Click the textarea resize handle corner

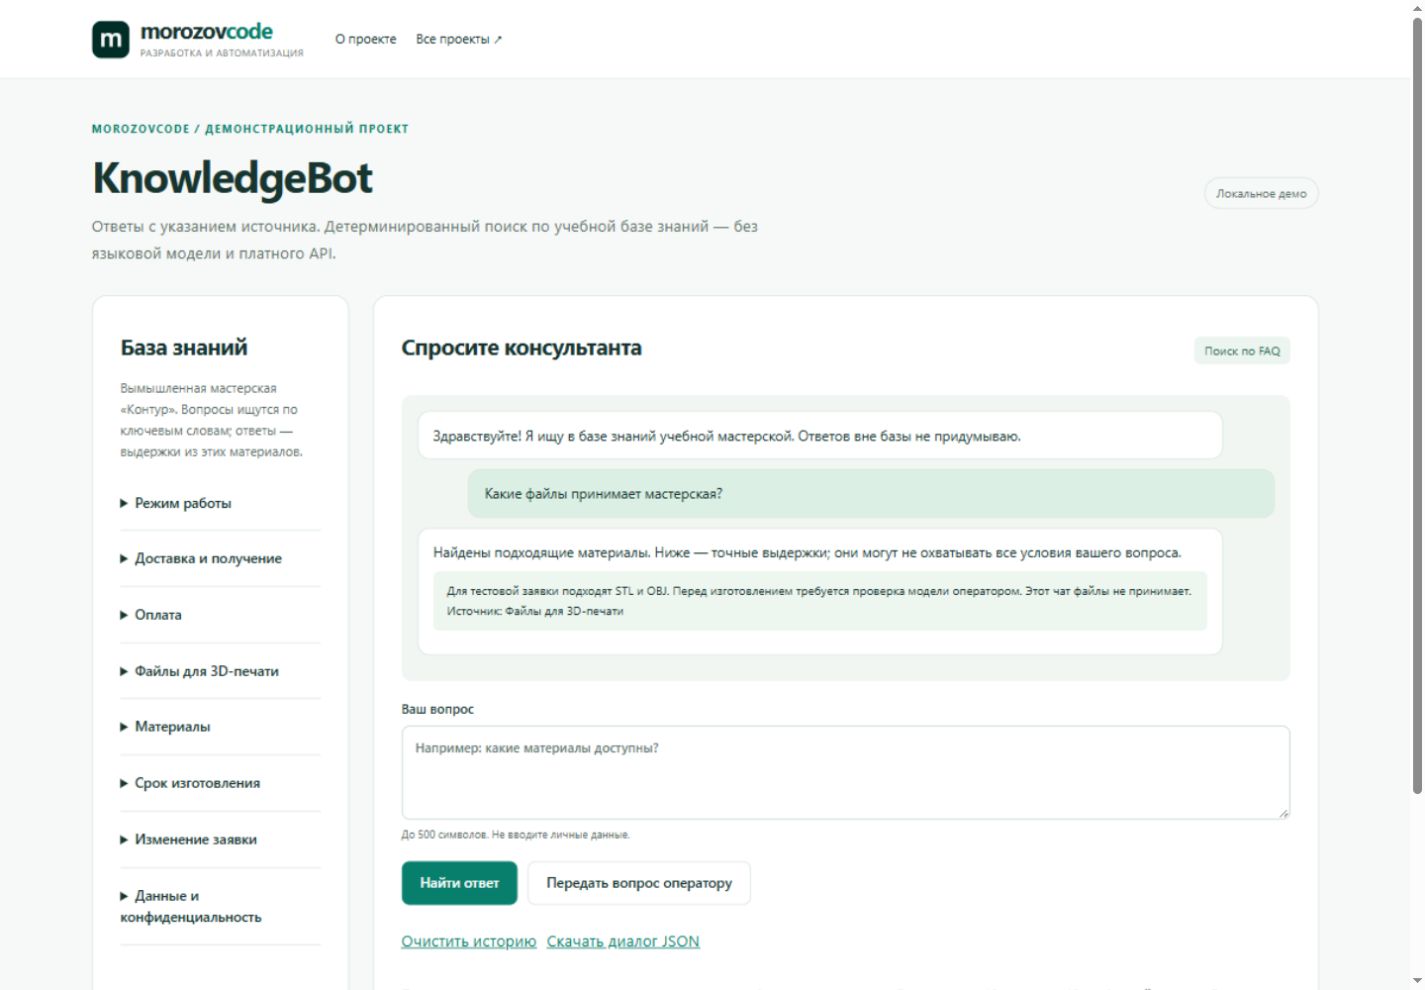point(1283,813)
